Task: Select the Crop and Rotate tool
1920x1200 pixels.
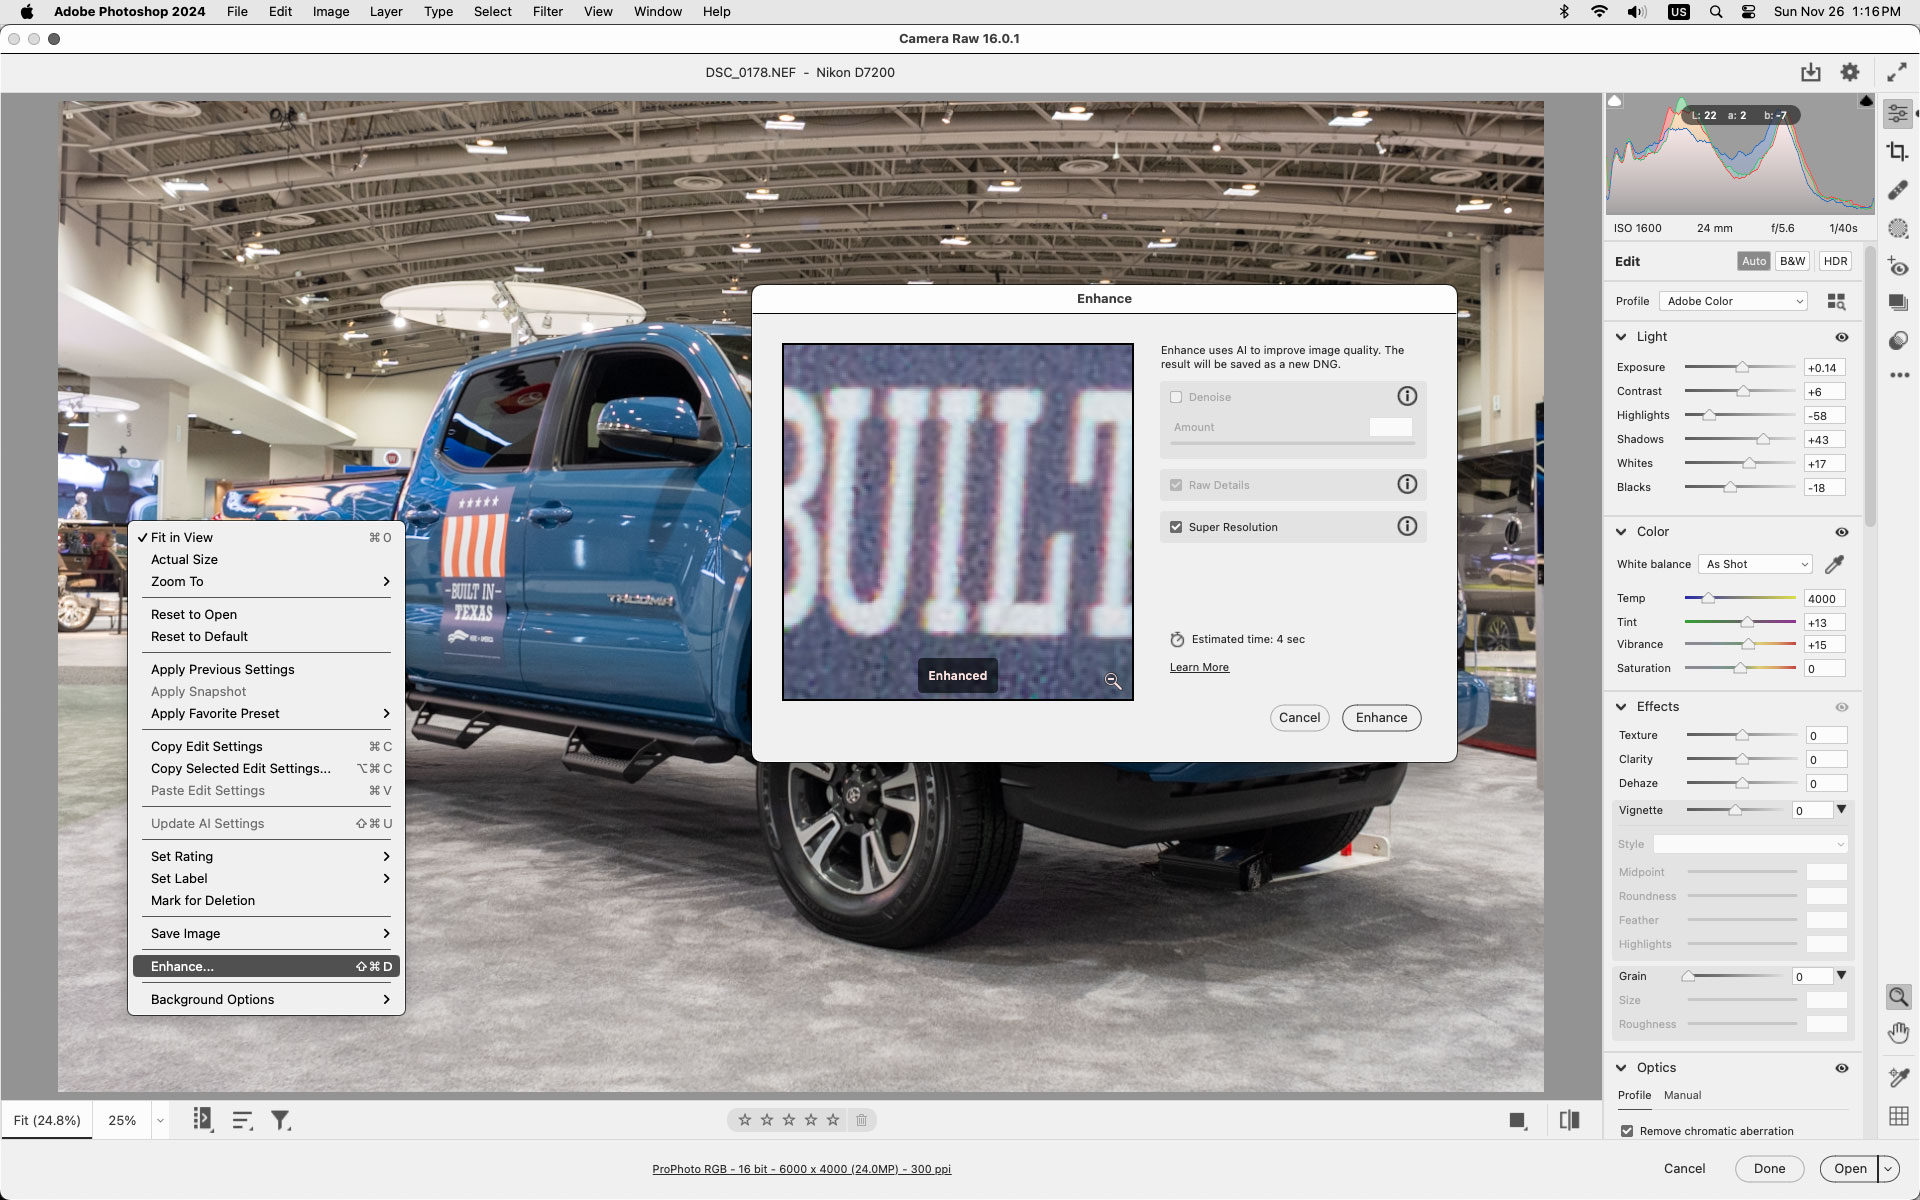Action: click(x=1898, y=151)
